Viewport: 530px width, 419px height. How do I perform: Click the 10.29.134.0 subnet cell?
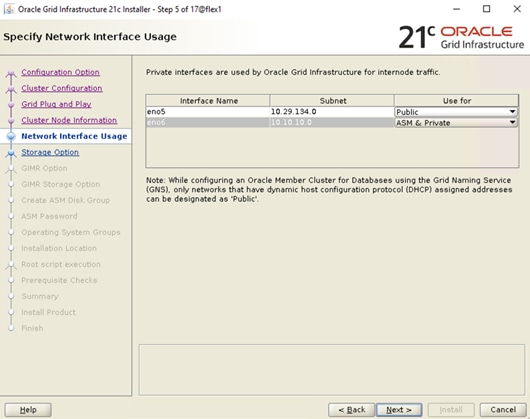pos(332,112)
